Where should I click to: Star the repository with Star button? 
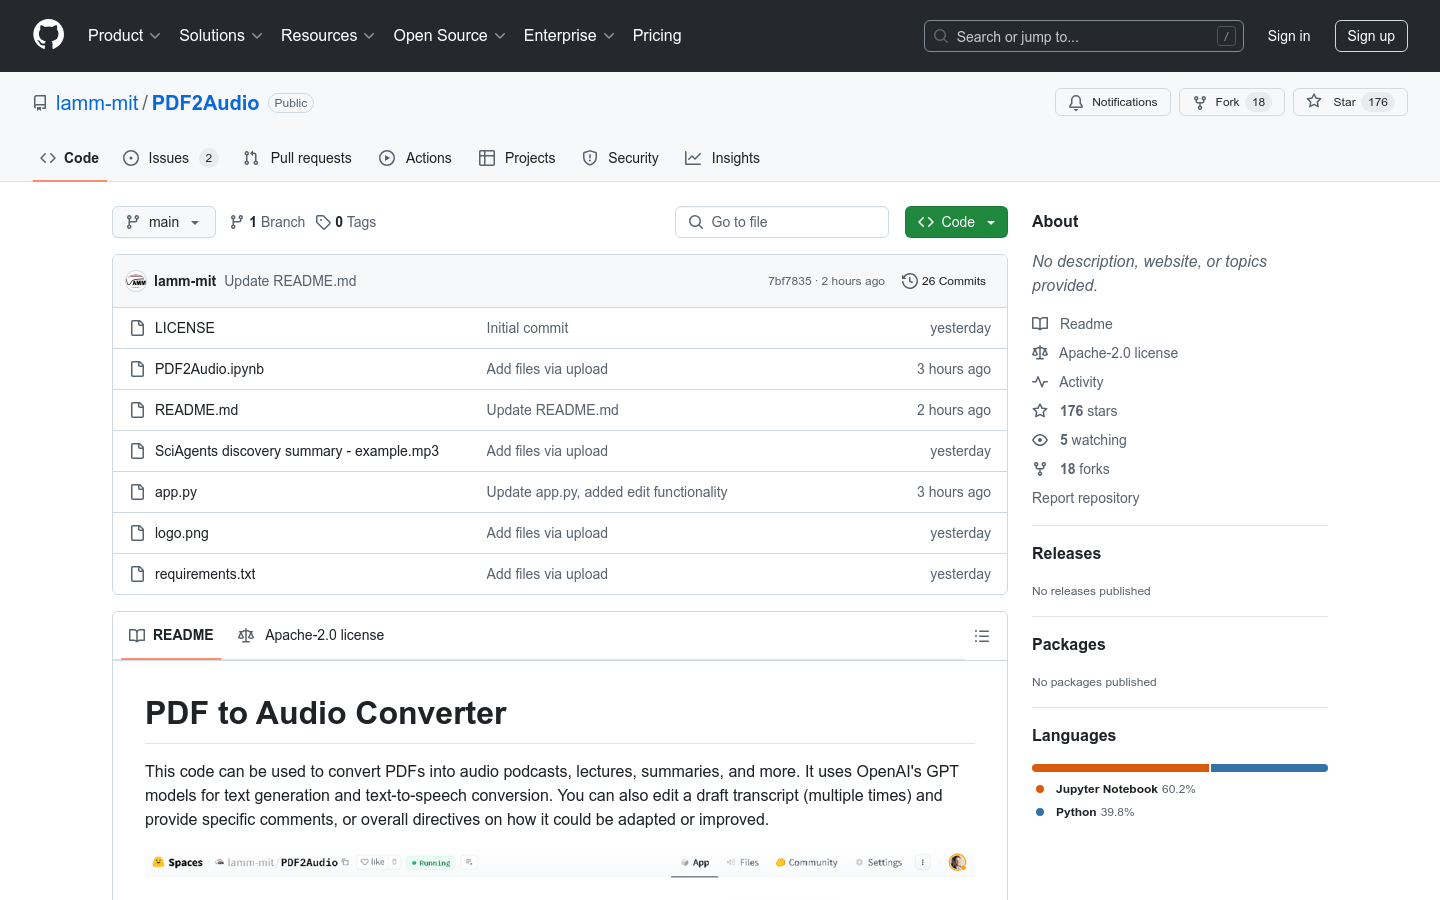[1350, 102]
